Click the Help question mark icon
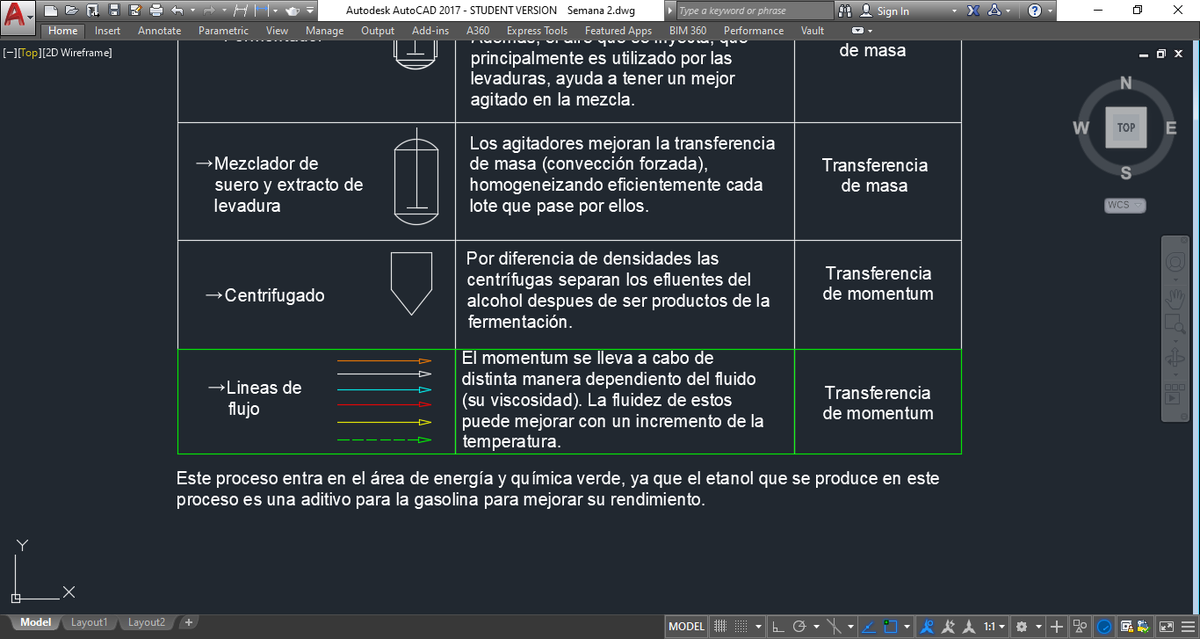 pyautogui.click(x=1035, y=11)
